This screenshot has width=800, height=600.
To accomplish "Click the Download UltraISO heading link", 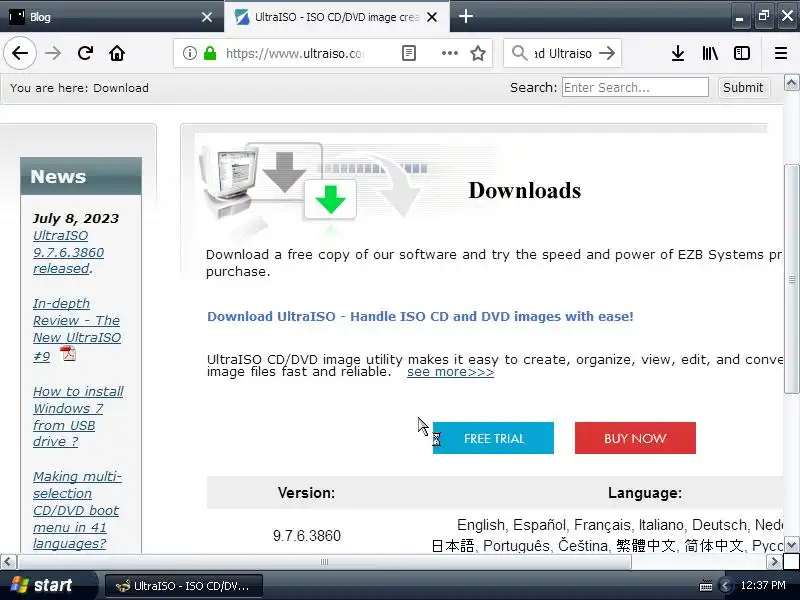I will [420, 316].
